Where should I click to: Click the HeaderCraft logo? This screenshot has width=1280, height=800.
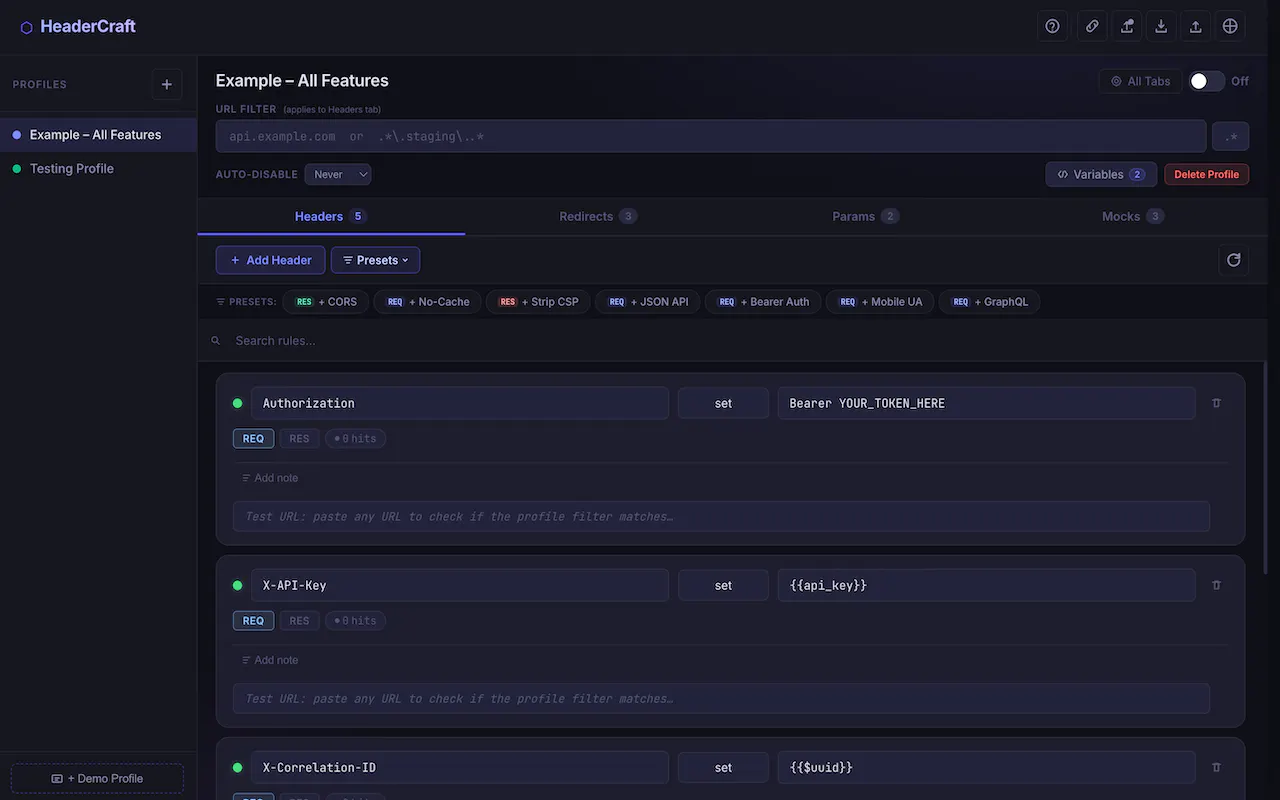click(x=78, y=27)
